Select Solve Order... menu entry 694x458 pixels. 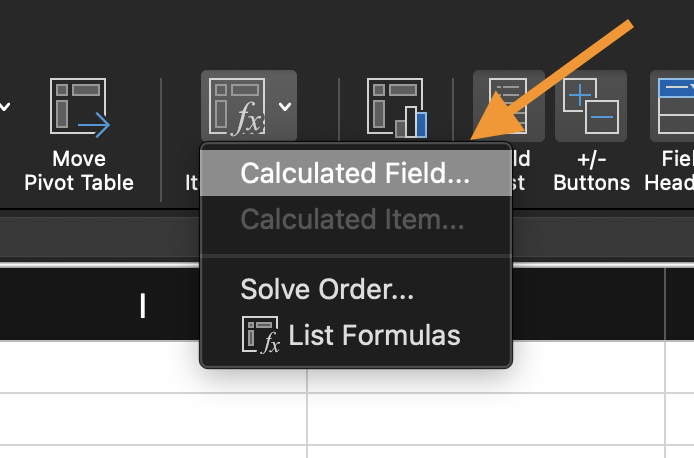point(327,290)
